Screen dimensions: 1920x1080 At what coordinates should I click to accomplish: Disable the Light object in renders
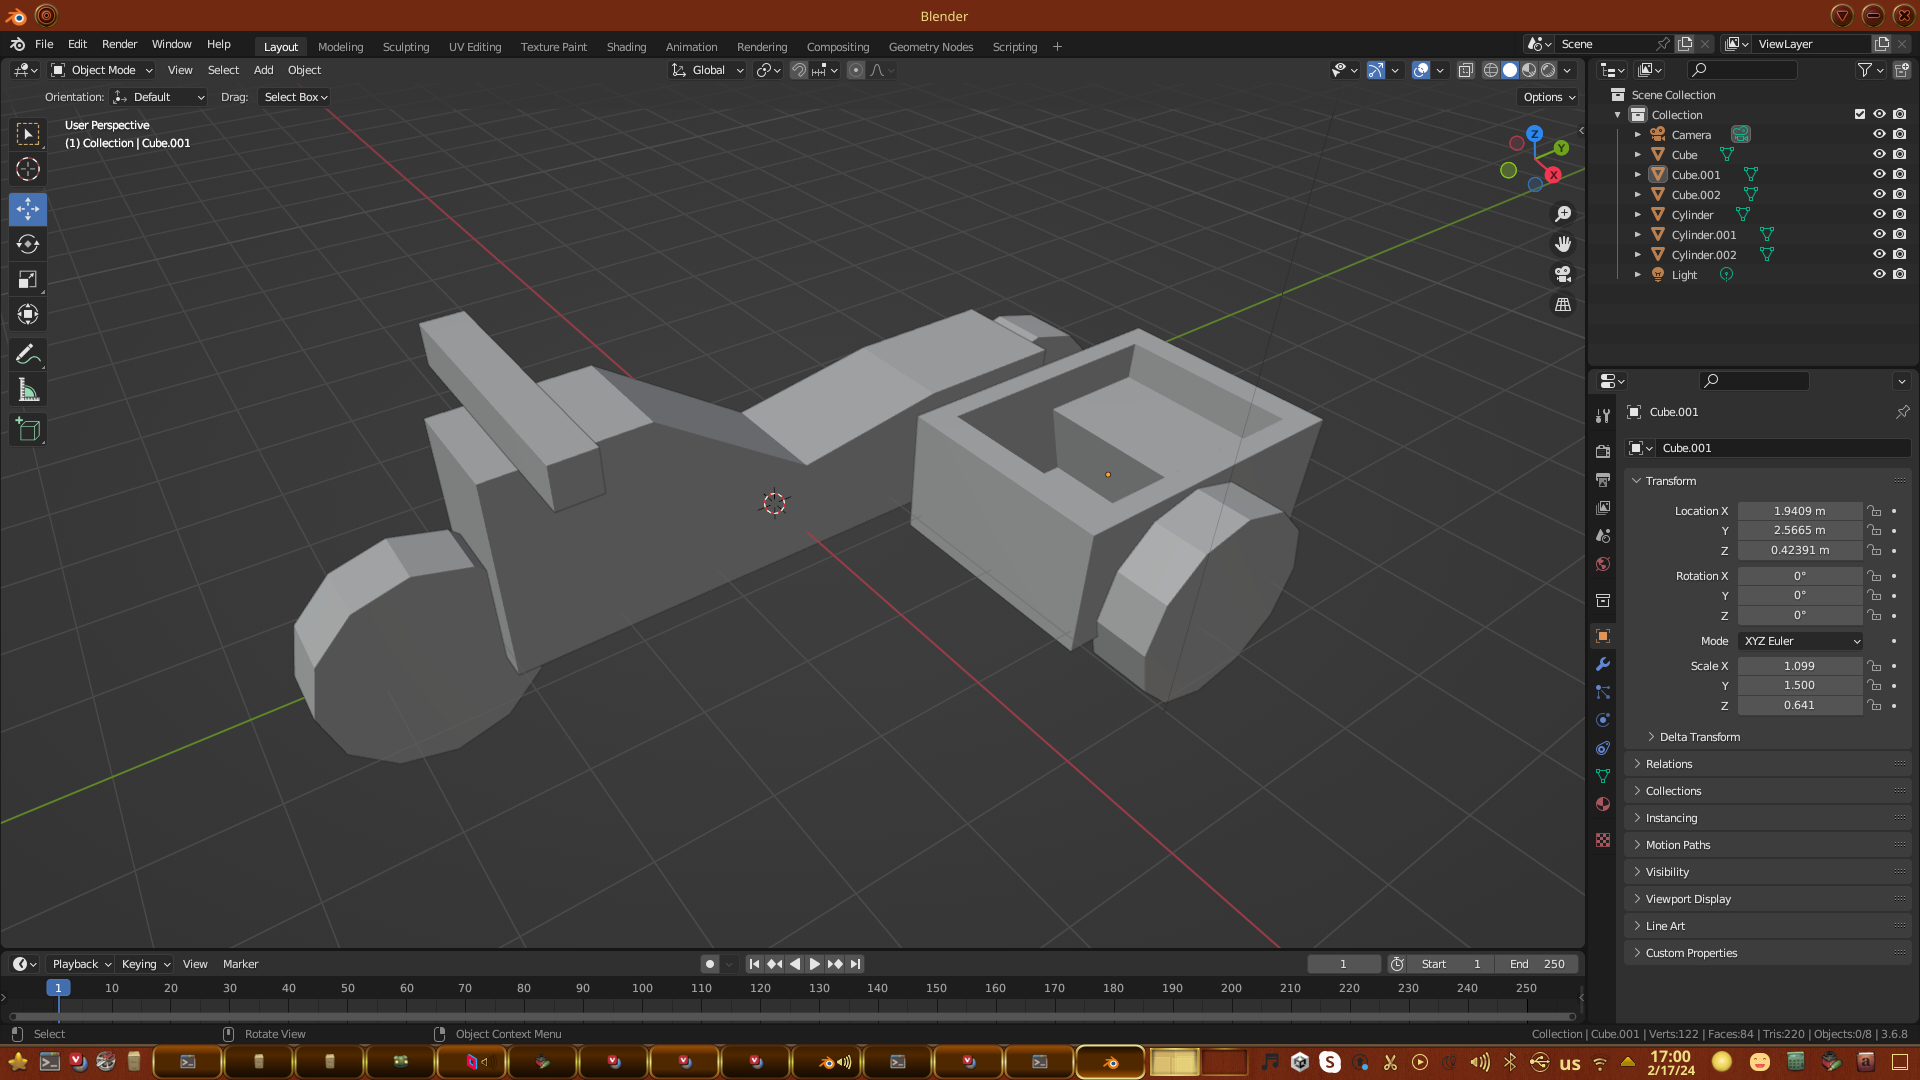[1899, 274]
